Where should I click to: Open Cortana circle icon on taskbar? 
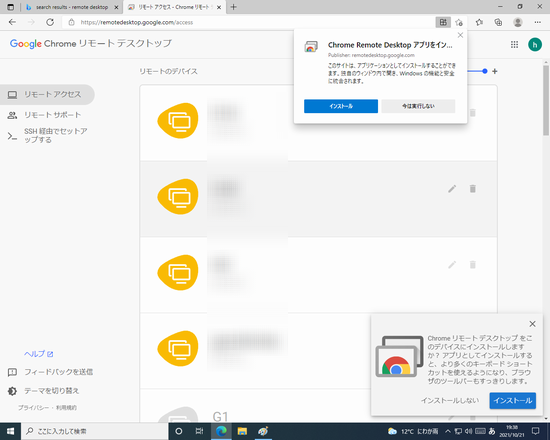(x=179, y=431)
